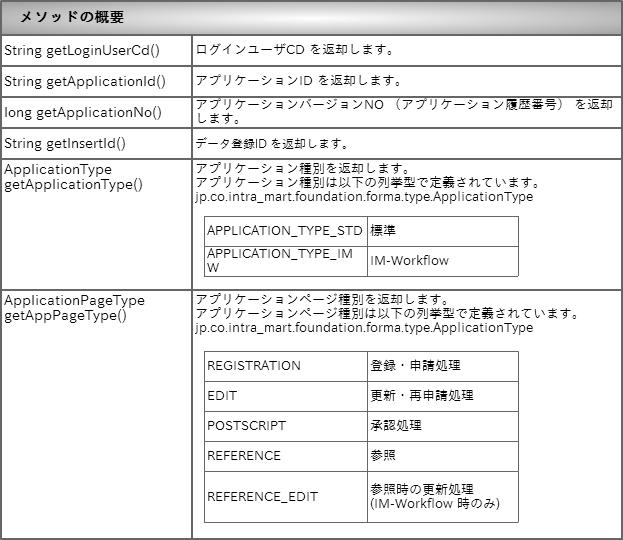Click the 更新・再申請処理 cell
The image size is (623, 540).
point(443,397)
